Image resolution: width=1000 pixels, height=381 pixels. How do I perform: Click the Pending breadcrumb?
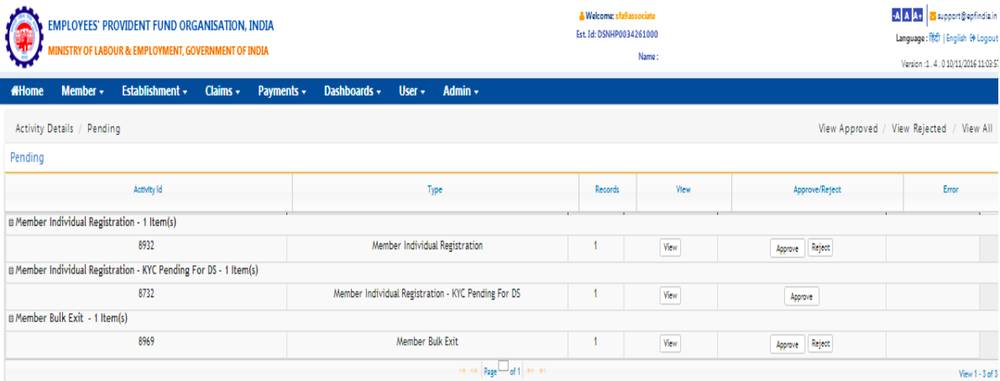coord(103,128)
